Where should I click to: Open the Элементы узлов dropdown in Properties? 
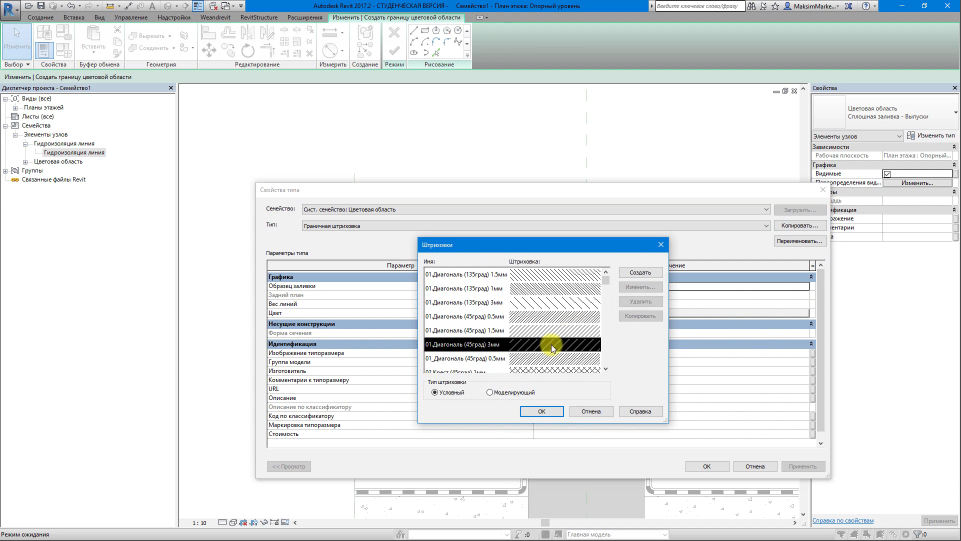[857, 136]
